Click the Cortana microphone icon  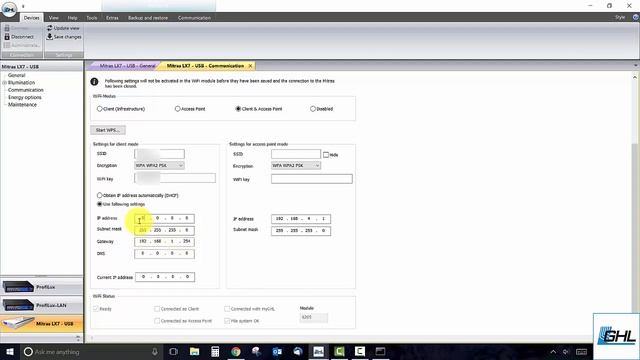155,352
